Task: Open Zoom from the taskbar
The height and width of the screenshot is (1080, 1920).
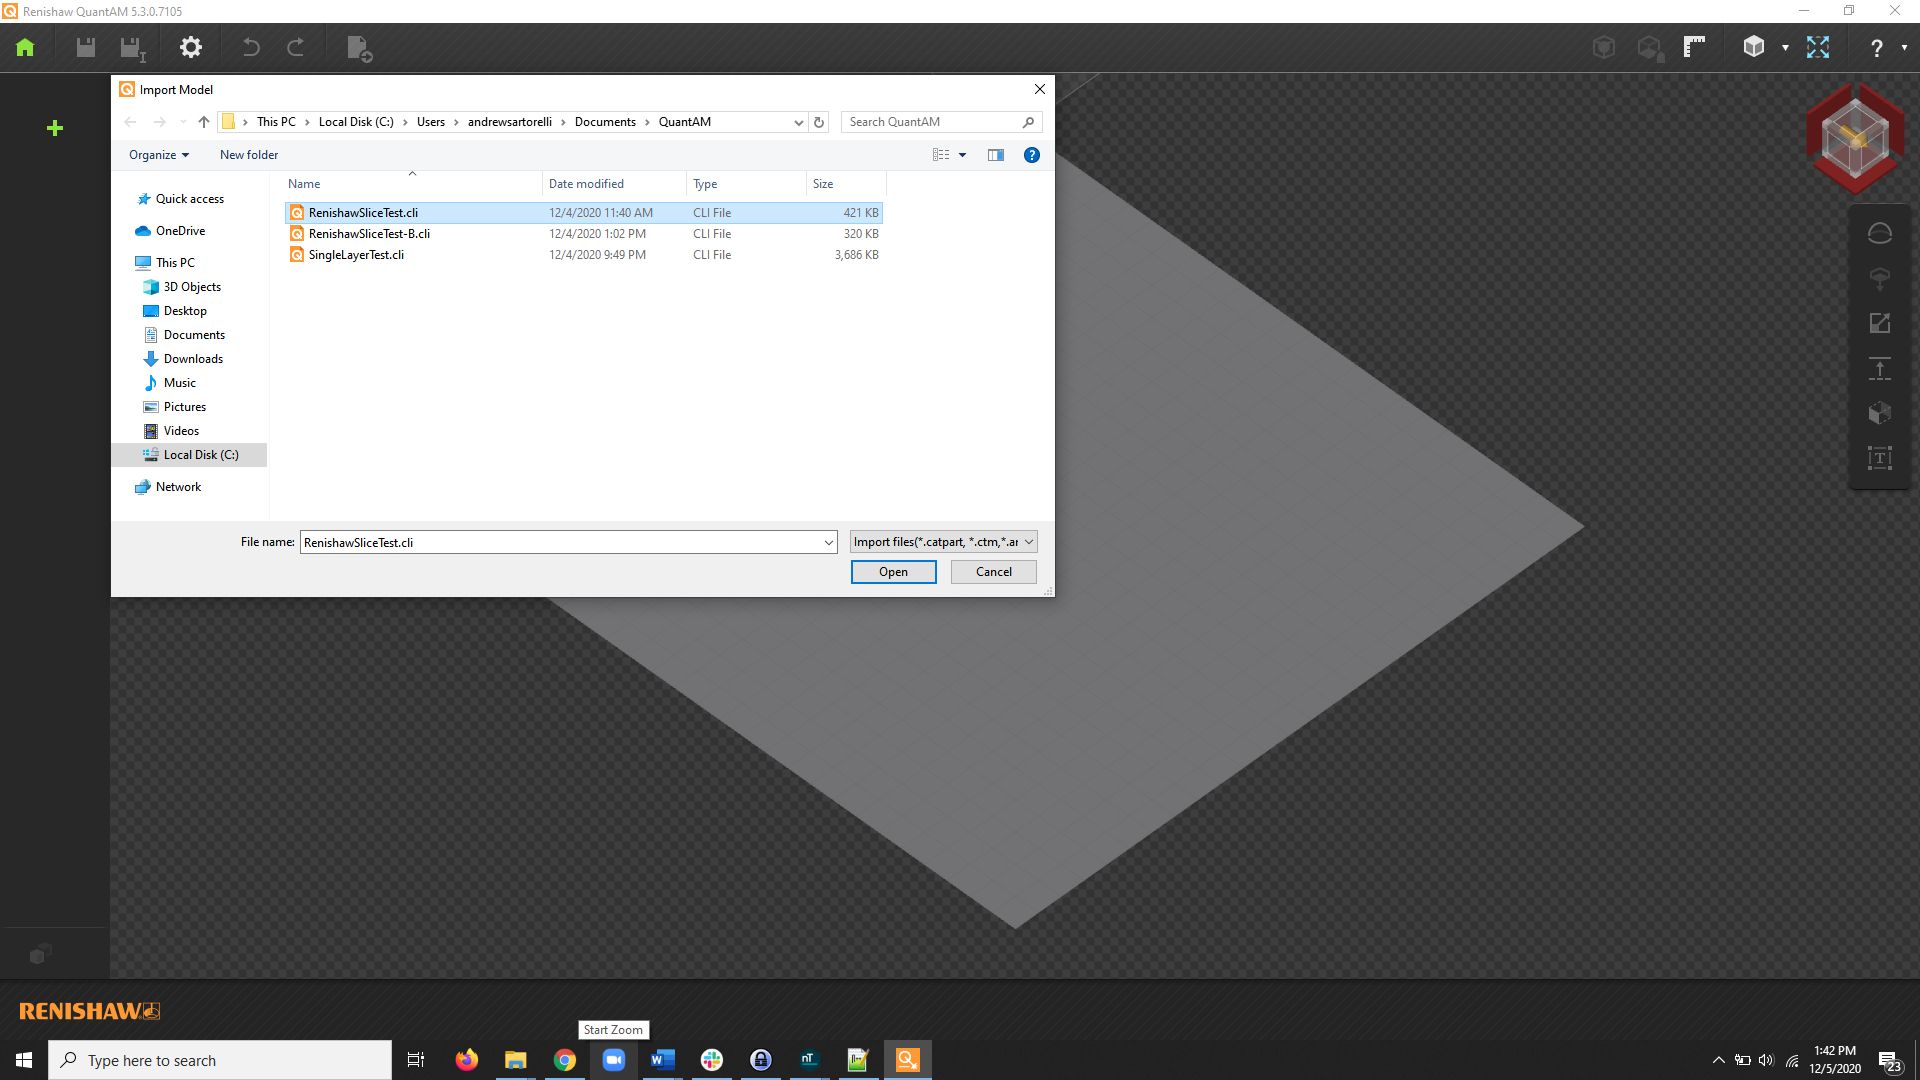Action: [614, 1060]
